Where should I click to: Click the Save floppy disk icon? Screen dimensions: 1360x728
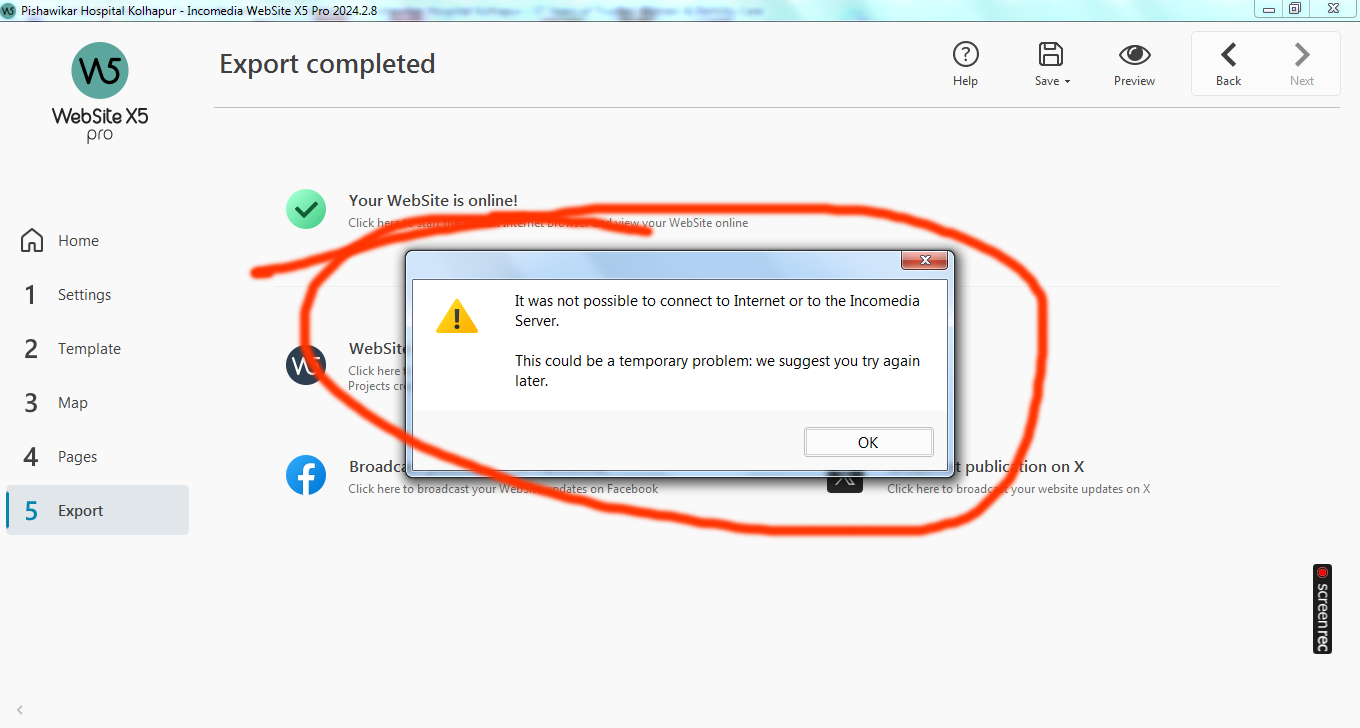pos(1050,54)
